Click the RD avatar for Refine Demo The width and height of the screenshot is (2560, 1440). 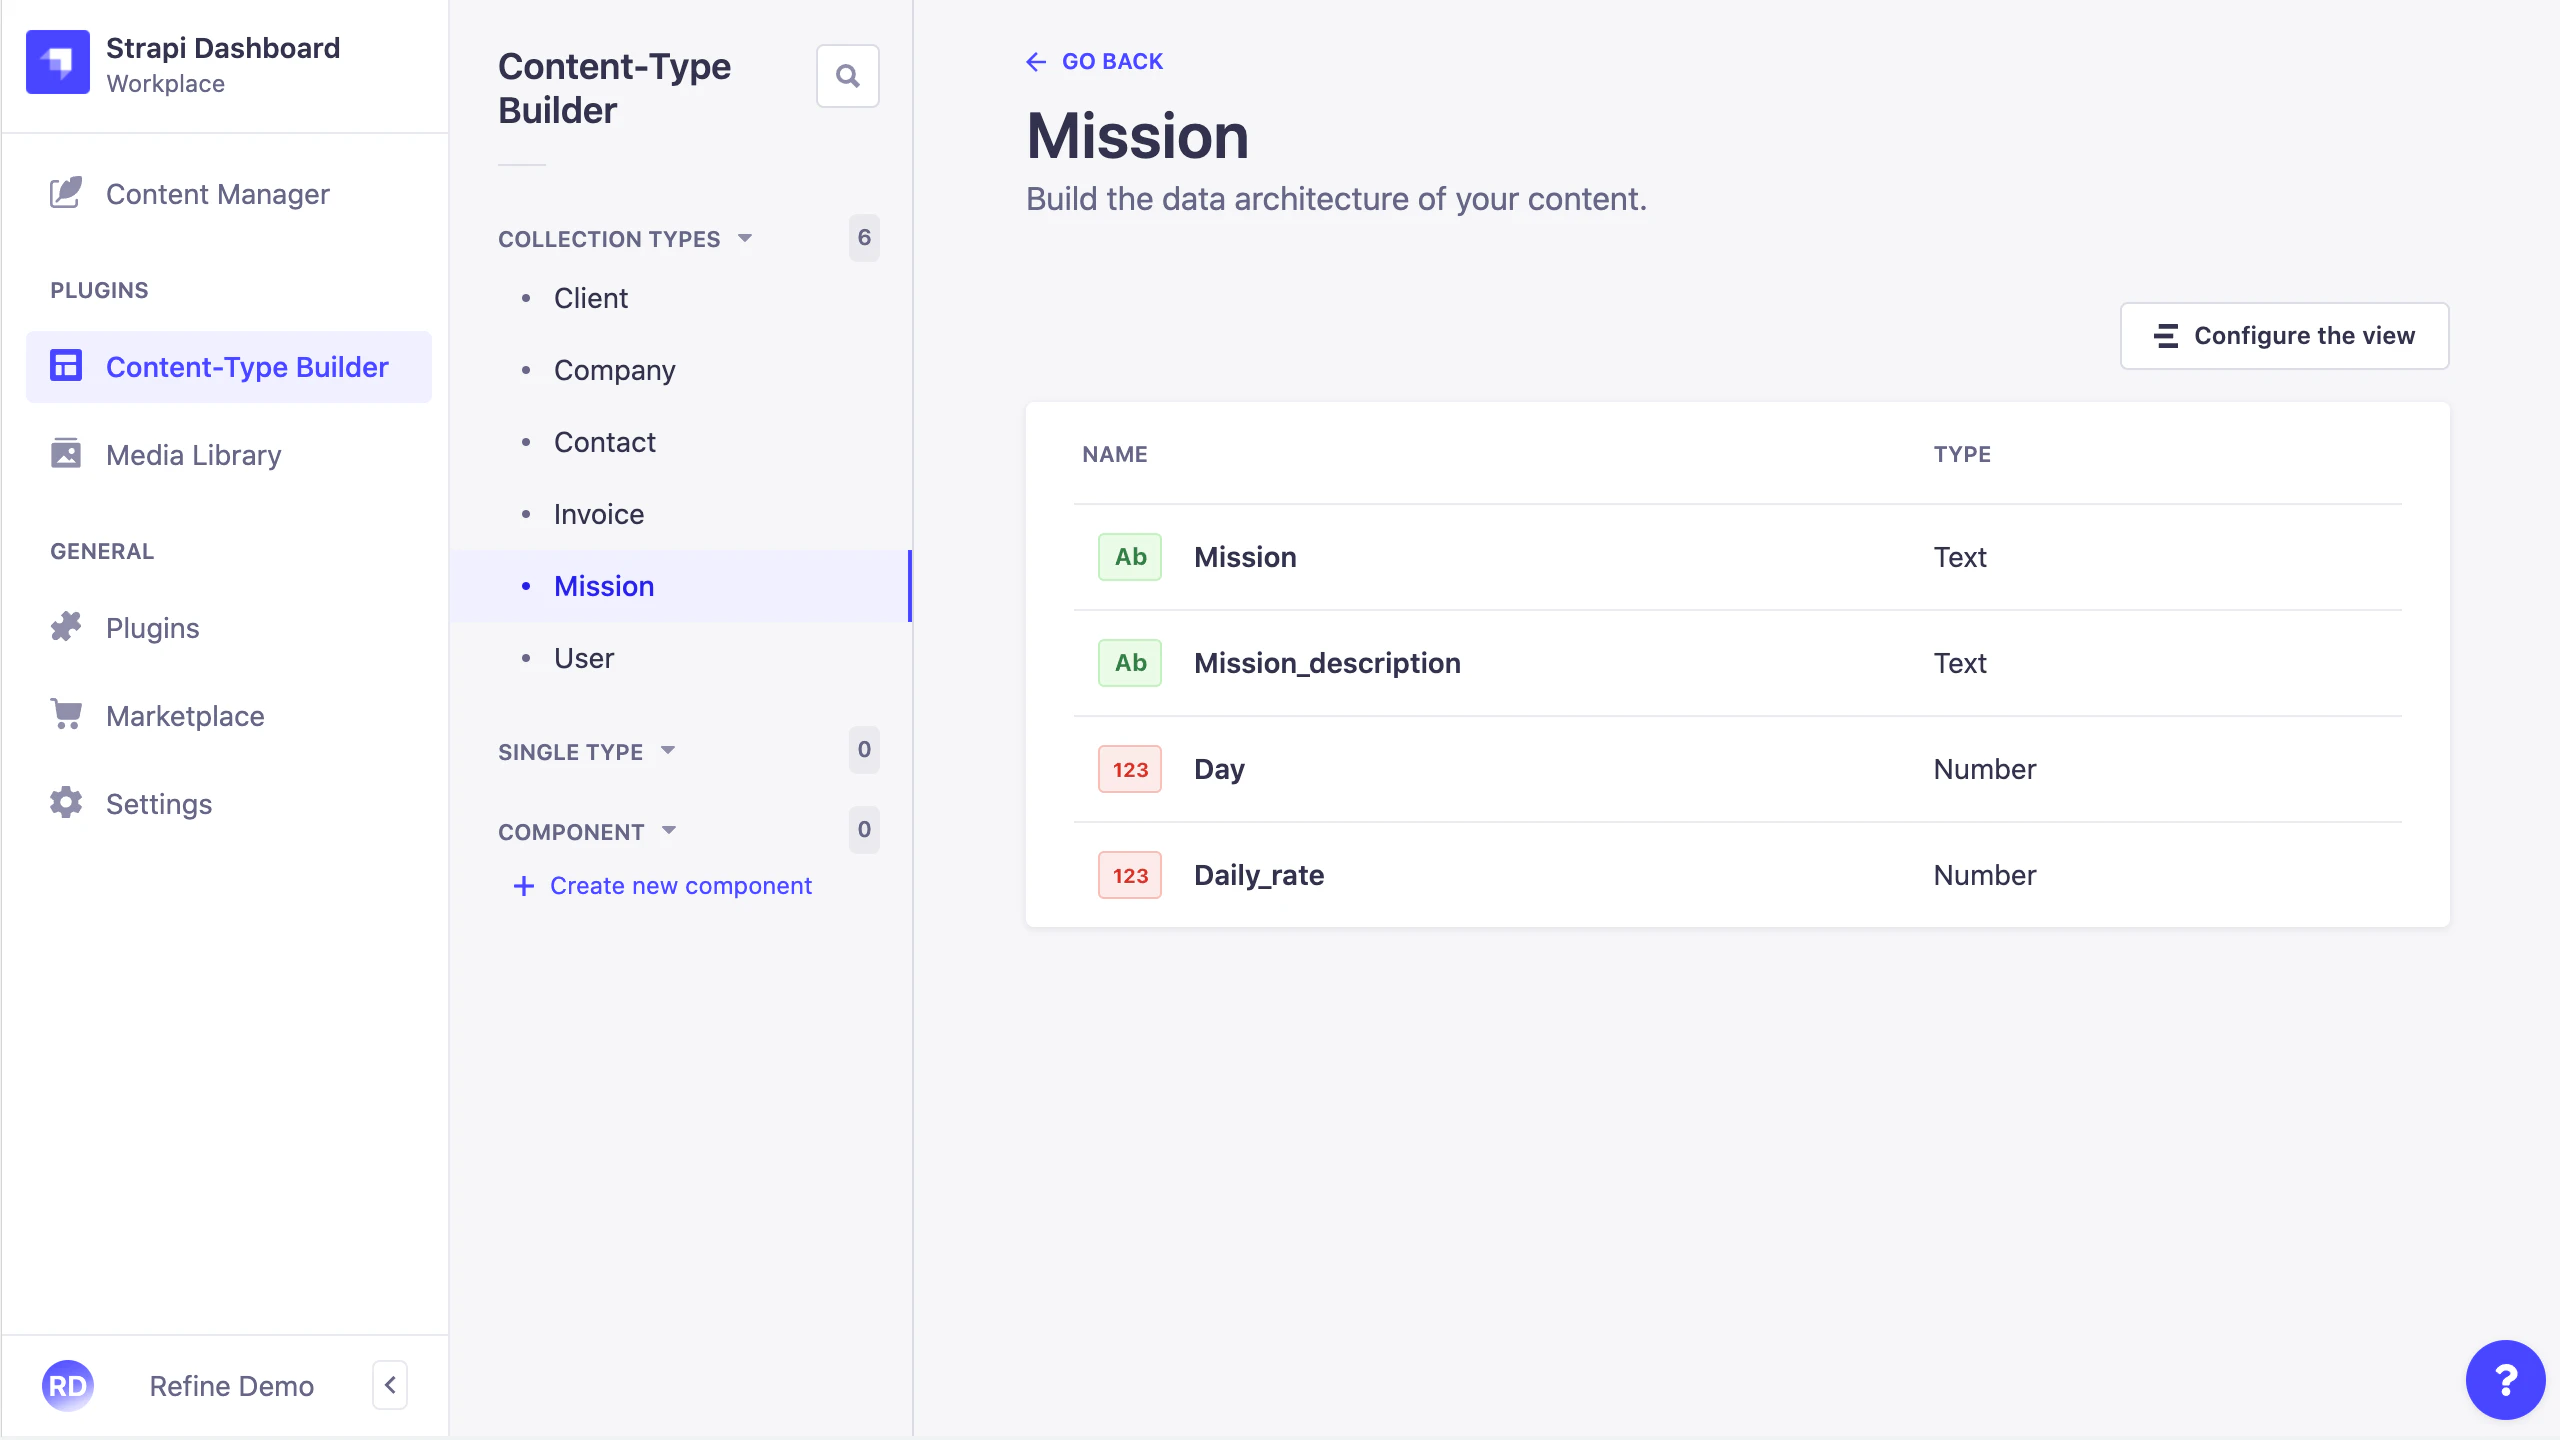[x=67, y=1385]
